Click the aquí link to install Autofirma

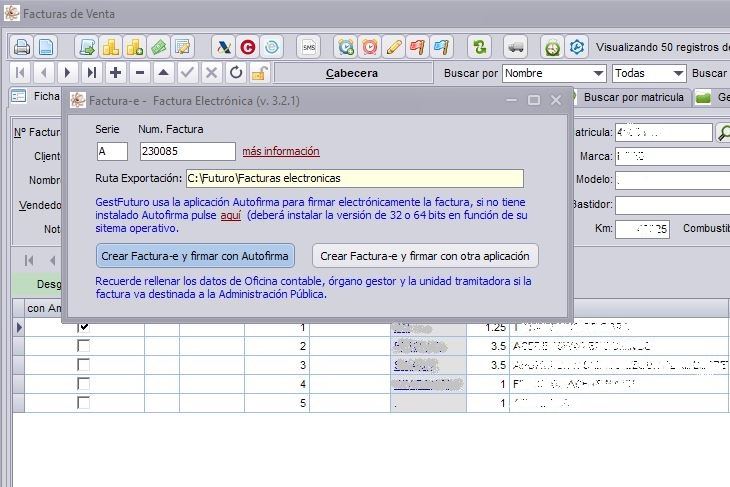[230, 215]
